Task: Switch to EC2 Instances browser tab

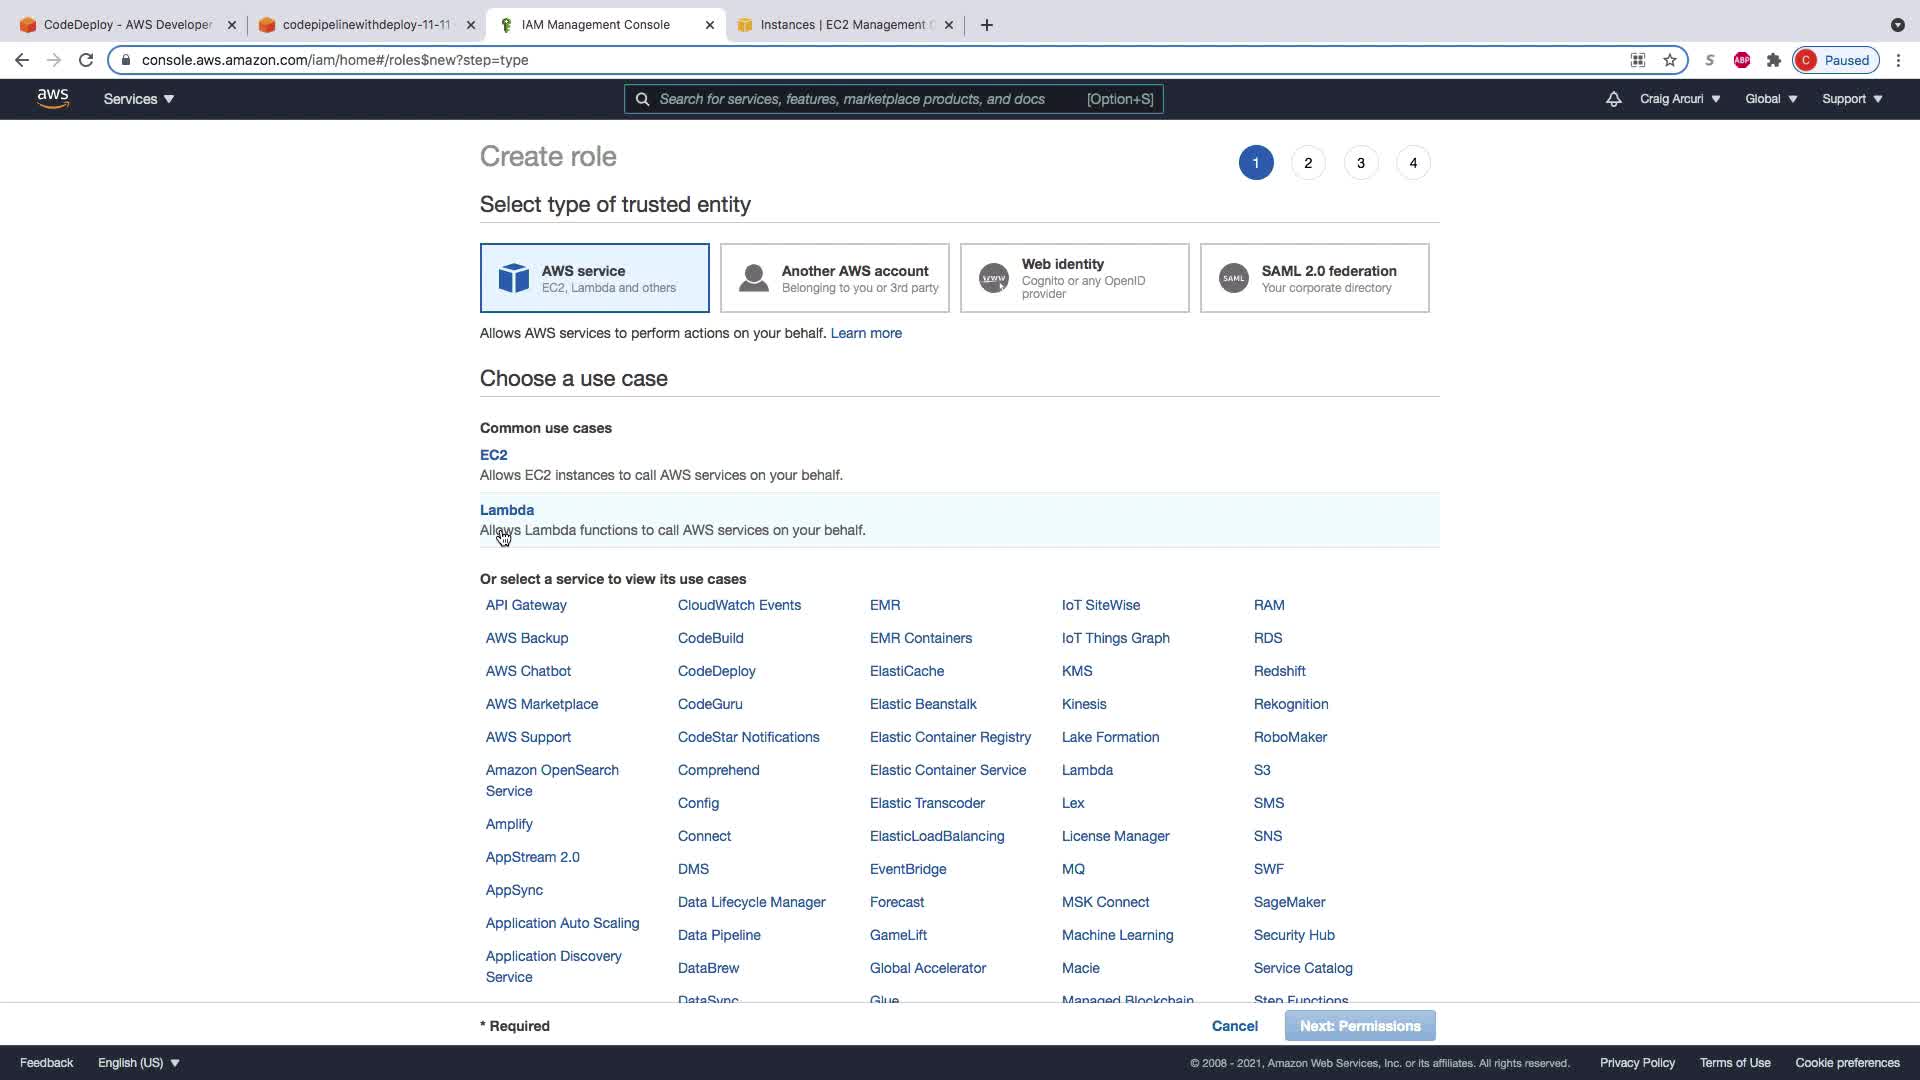Action: click(846, 25)
